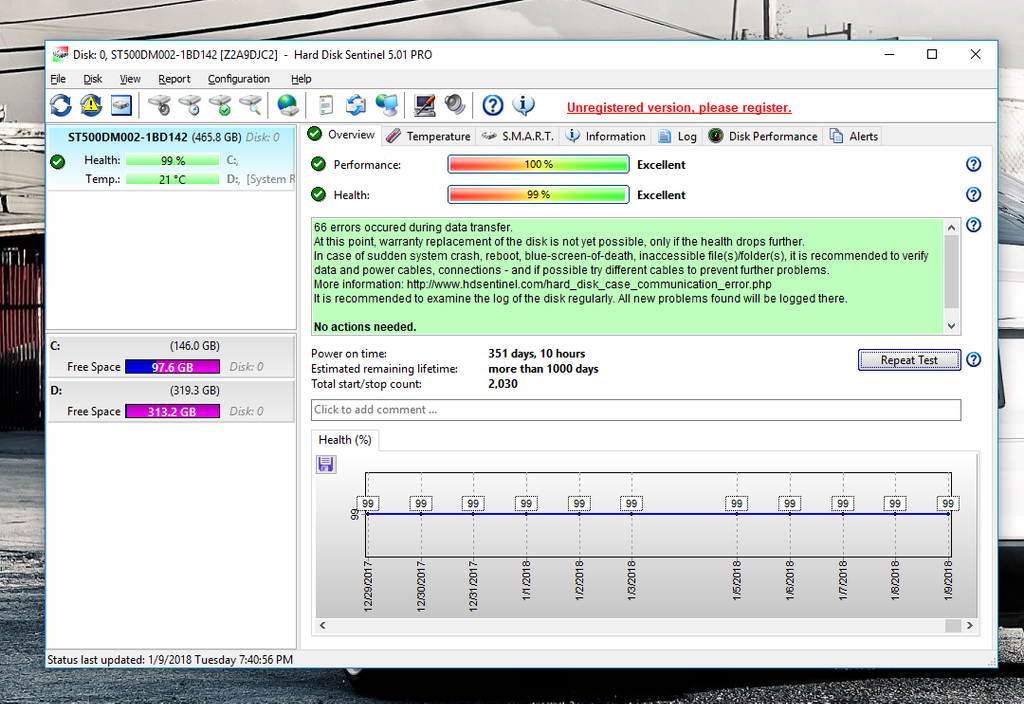Click the '2,030' start/stop count value
Image resolution: width=1024 pixels, height=704 pixels.
(x=503, y=384)
